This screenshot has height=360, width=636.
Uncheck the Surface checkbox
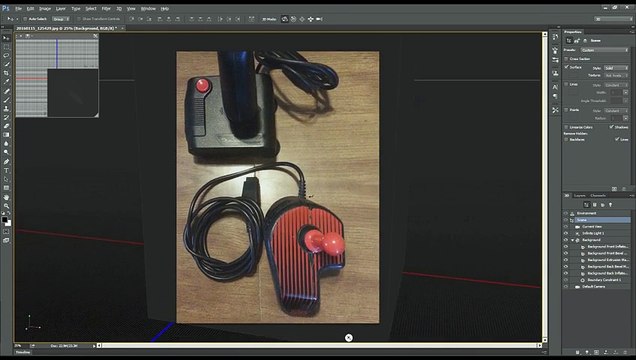(x=566, y=67)
